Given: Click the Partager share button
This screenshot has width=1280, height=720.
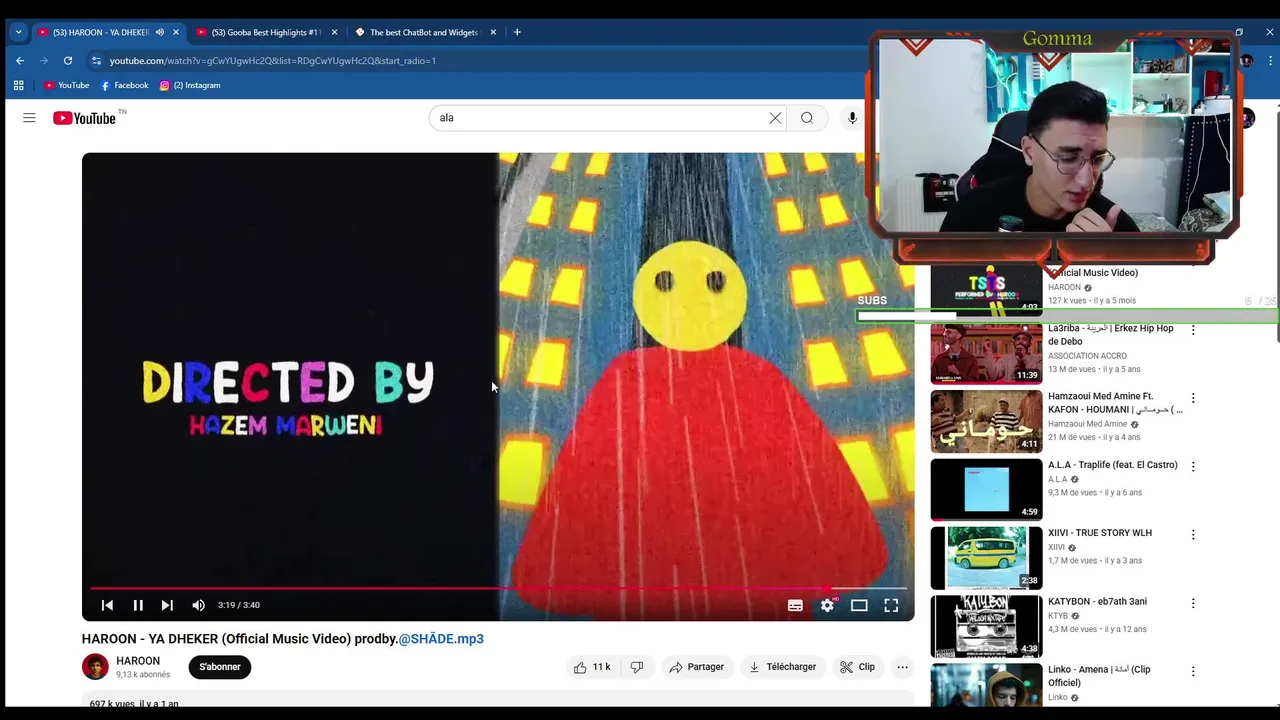Looking at the screenshot, I should tap(697, 667).
